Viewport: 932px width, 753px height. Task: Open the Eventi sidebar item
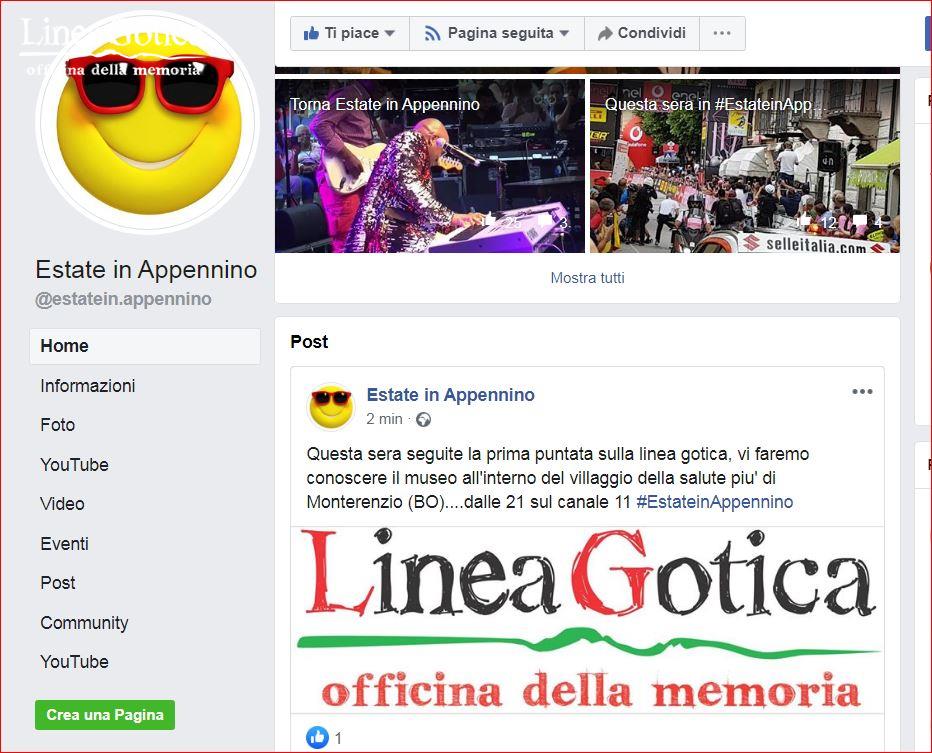(x=64, y=544)
